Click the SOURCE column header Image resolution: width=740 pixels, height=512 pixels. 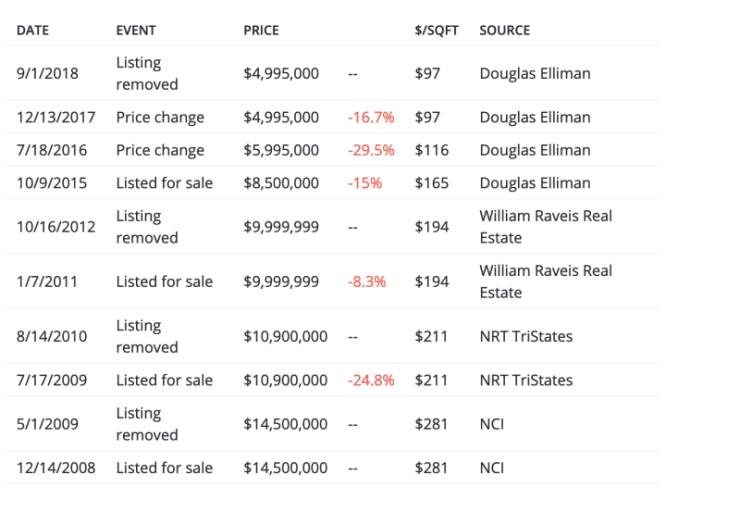tap(504, 30)
